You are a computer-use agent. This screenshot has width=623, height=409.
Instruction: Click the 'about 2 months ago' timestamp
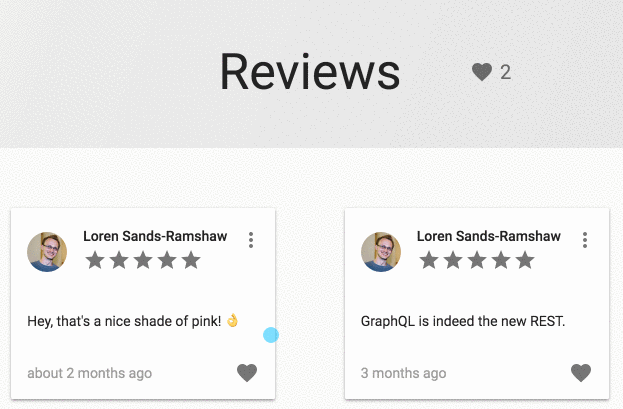tap(89, 373)
